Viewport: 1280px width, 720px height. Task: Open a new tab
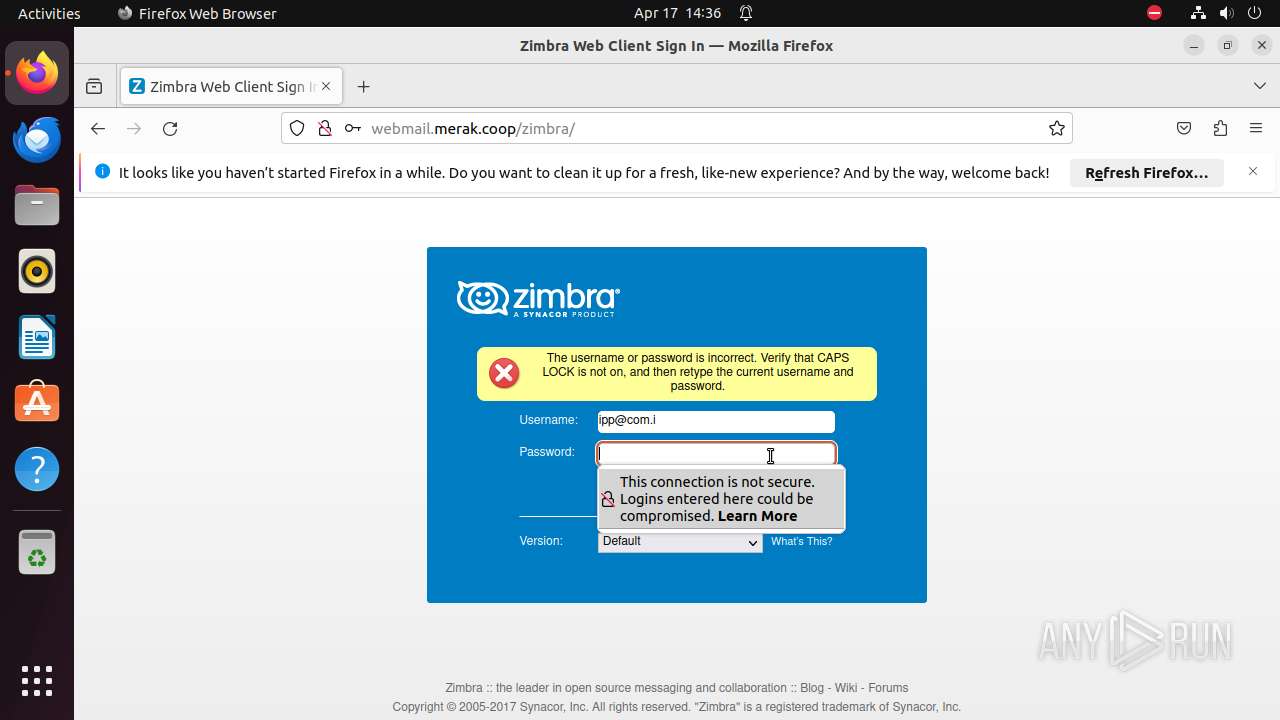click(363, 87)
